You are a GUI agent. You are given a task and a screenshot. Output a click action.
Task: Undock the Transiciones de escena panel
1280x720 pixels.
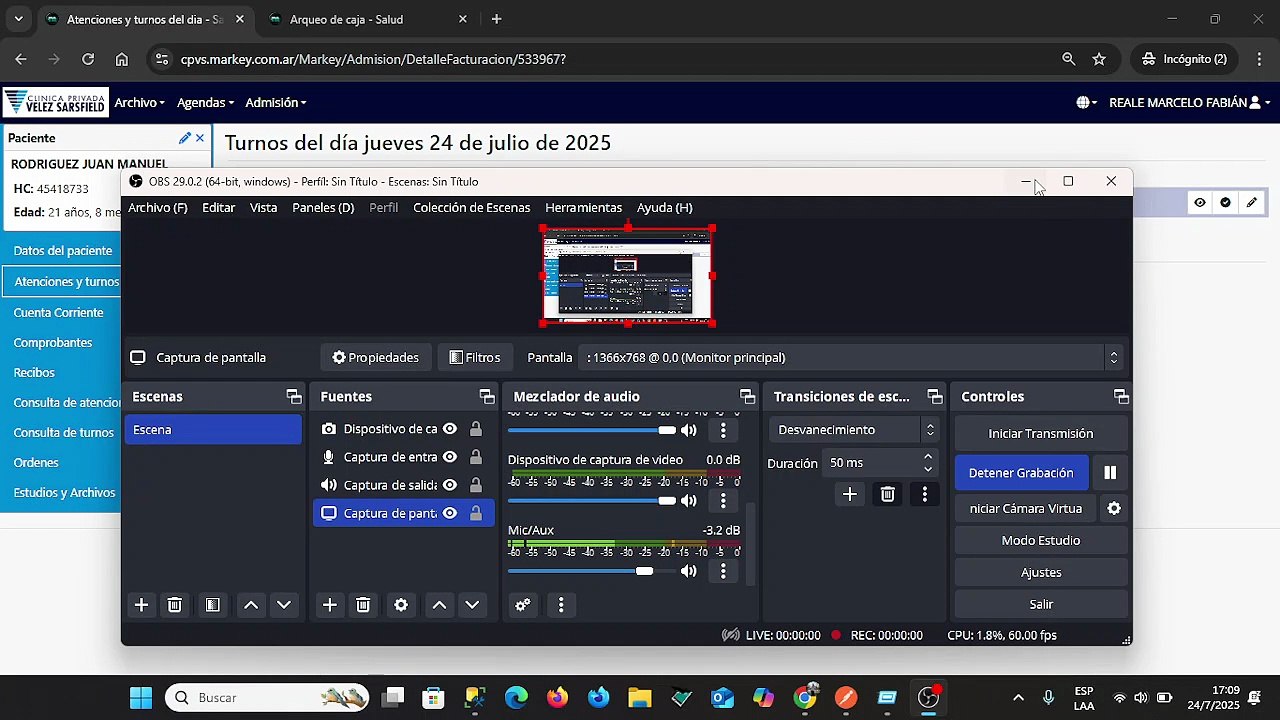pyautogui.click(x=935, y=397)
